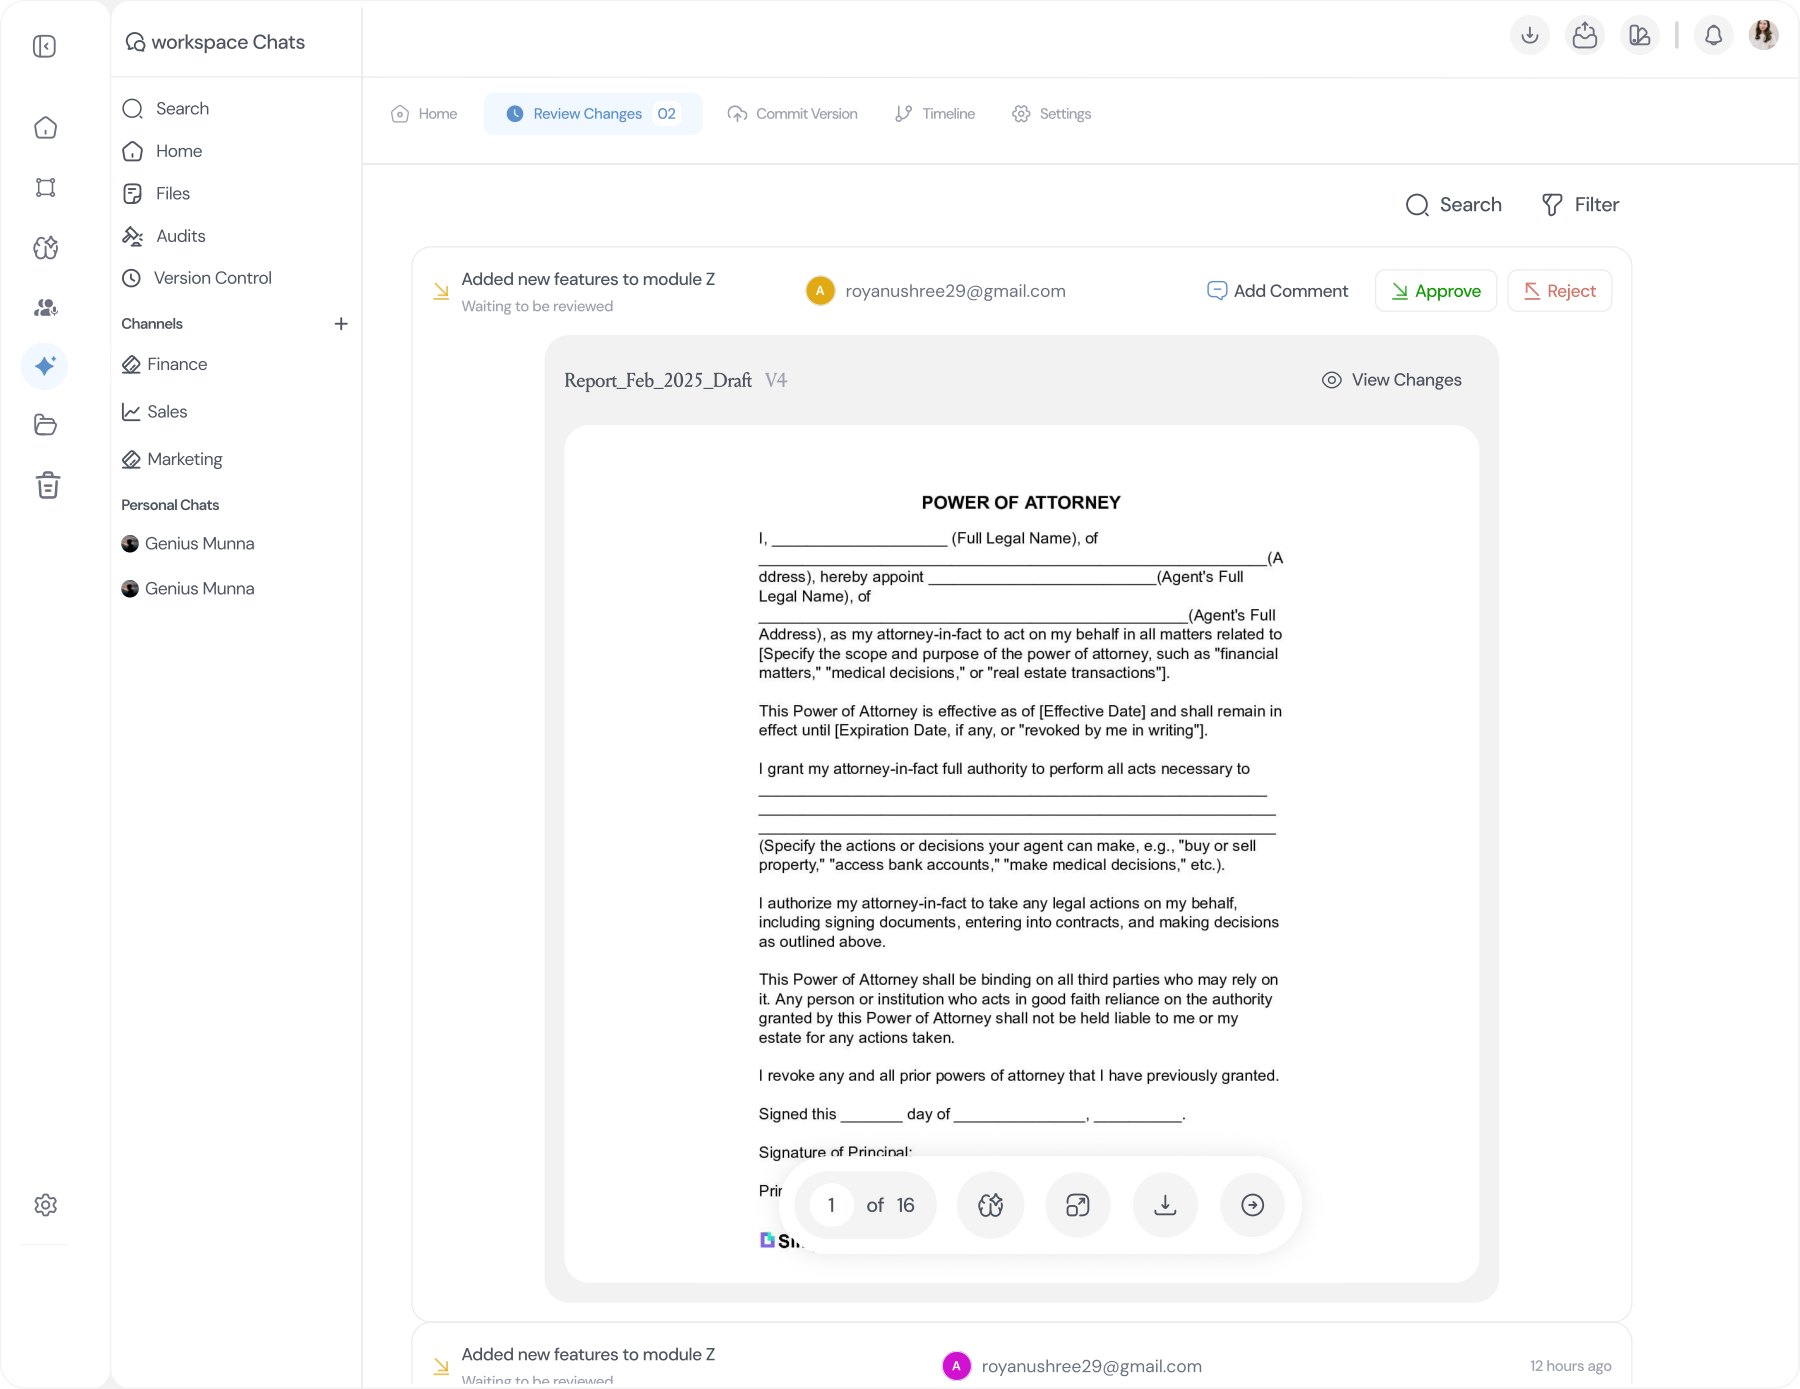Open the settings gear in left rail

coord(45,1205)
